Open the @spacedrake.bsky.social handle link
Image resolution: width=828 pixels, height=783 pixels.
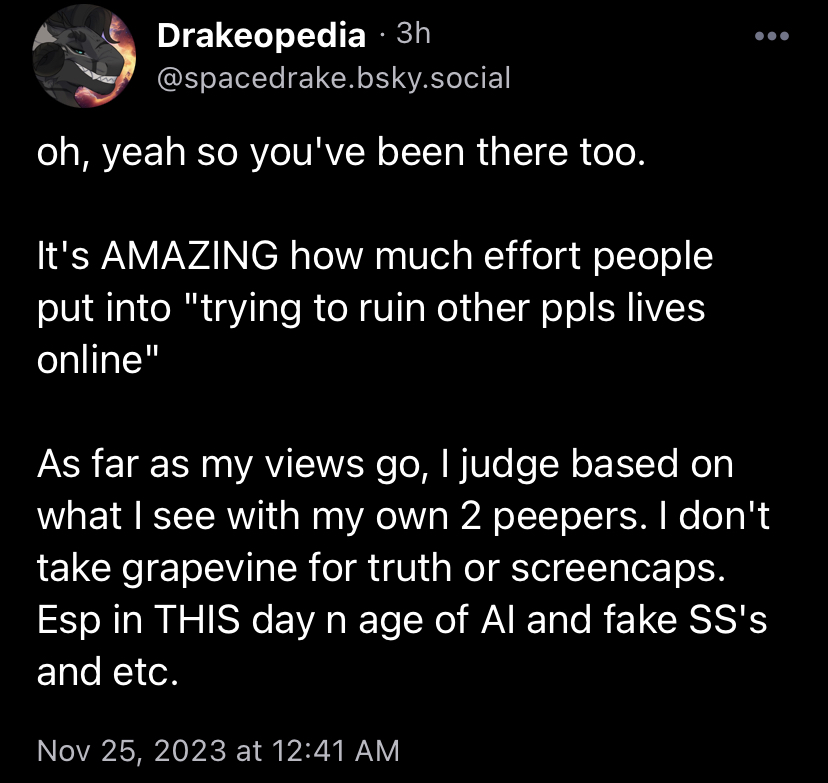[334, 78]
